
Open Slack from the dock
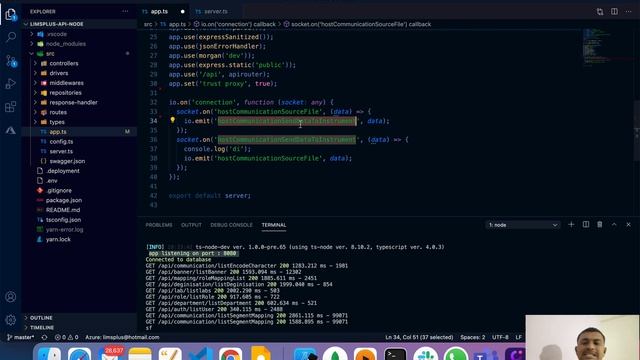[425, 354]
